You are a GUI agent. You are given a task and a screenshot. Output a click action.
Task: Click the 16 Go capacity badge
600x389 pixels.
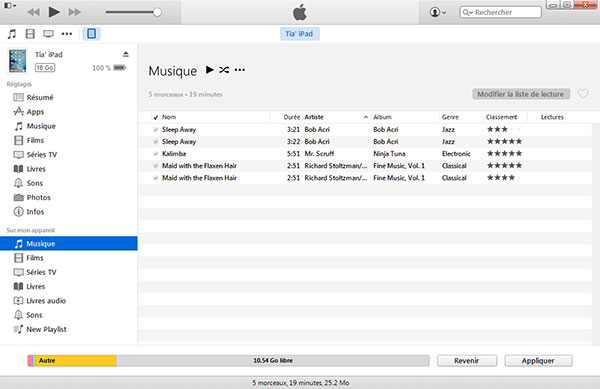click(x=45, y=68)
